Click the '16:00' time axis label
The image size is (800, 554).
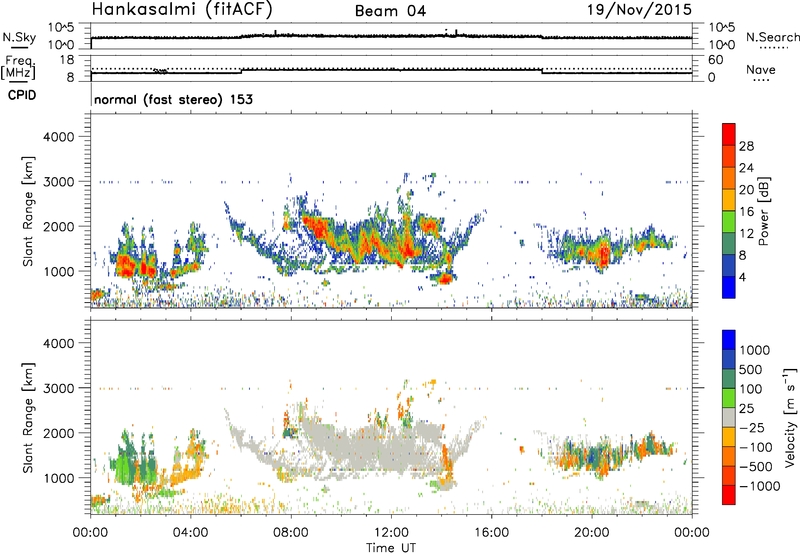[x=491, y=533]
